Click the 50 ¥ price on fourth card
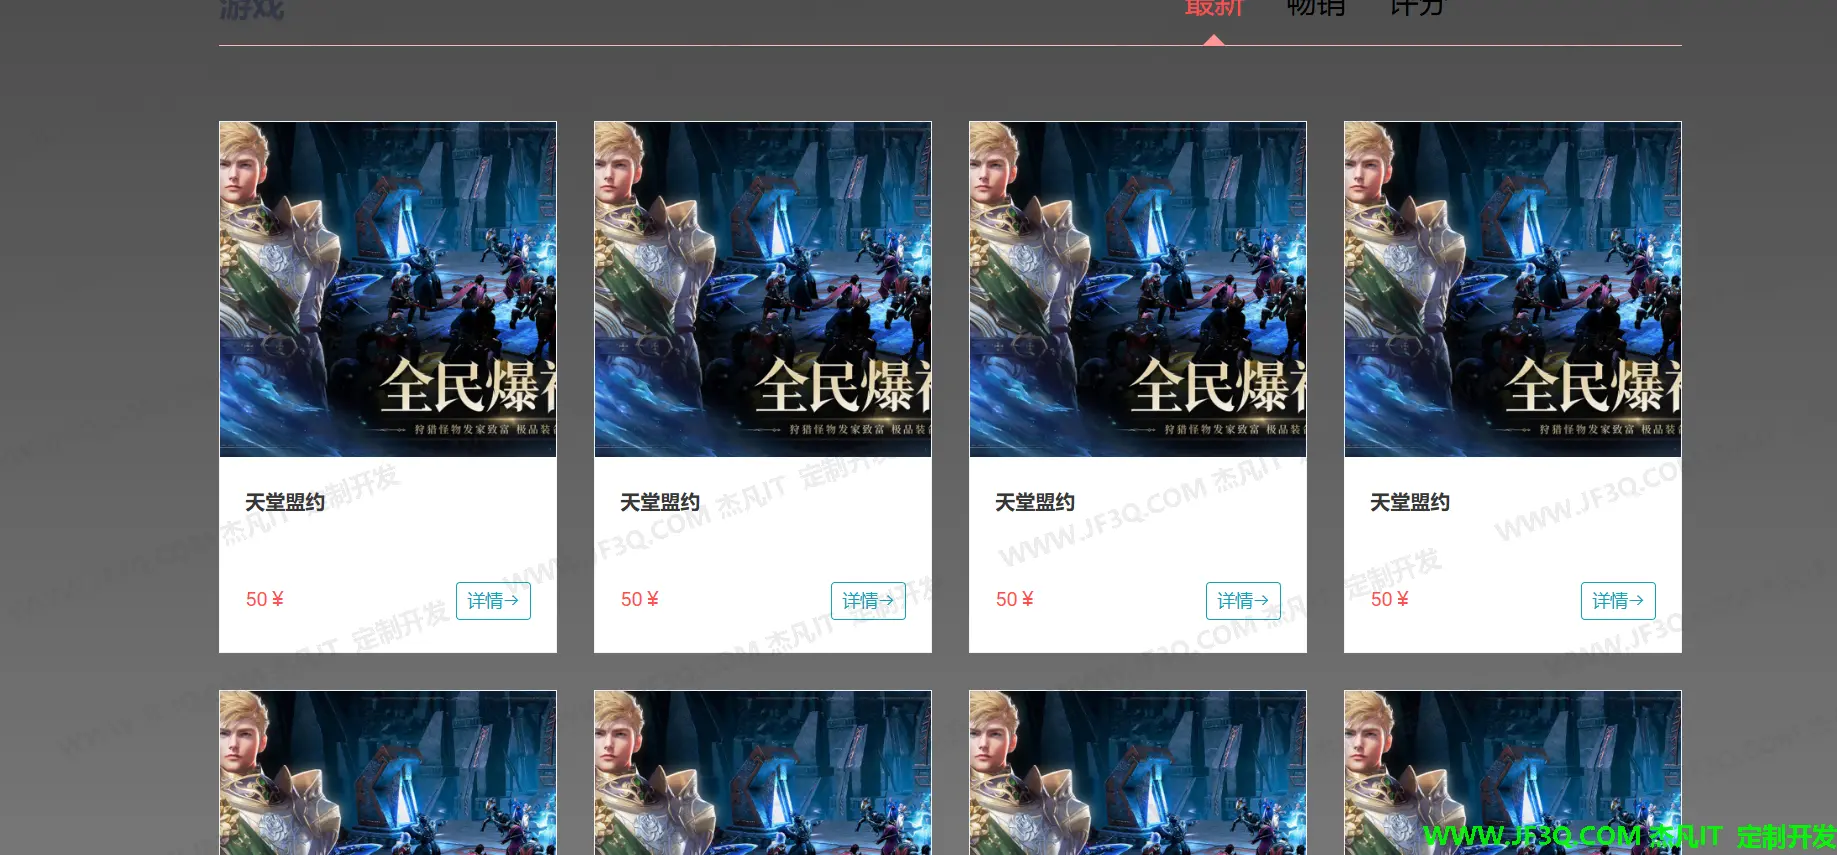The width and height of the screenshot is (1837, 855). pos(1390,599)
